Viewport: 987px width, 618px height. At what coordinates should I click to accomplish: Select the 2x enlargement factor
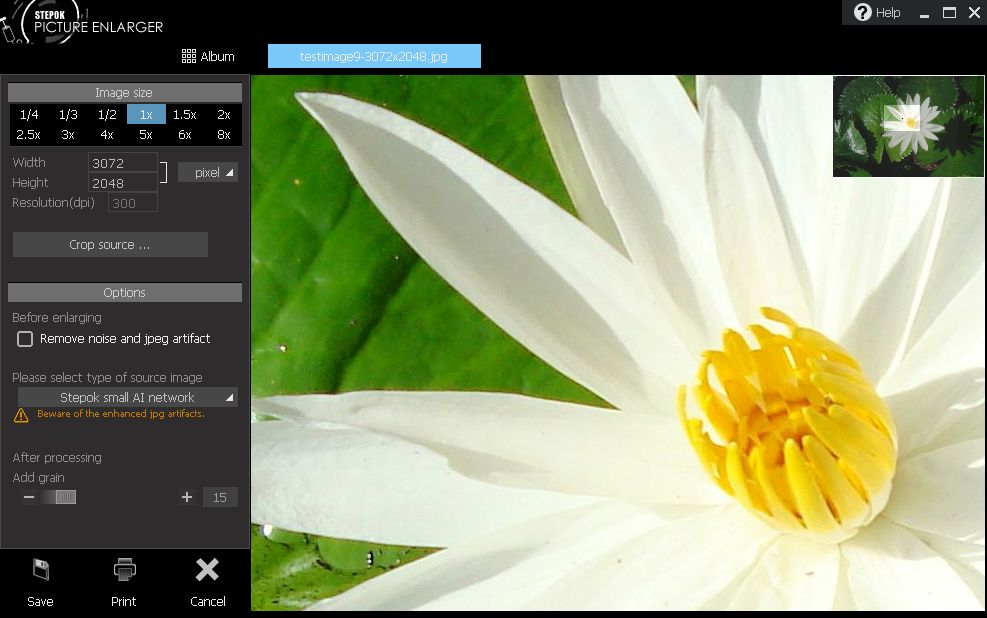pos(222,114)
